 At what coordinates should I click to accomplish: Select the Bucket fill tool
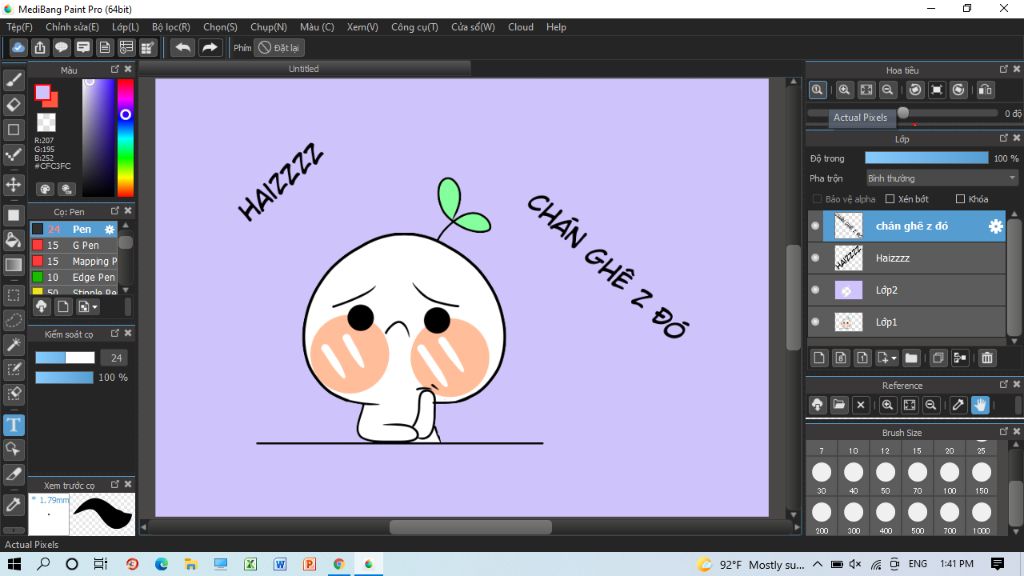point(14,240)
